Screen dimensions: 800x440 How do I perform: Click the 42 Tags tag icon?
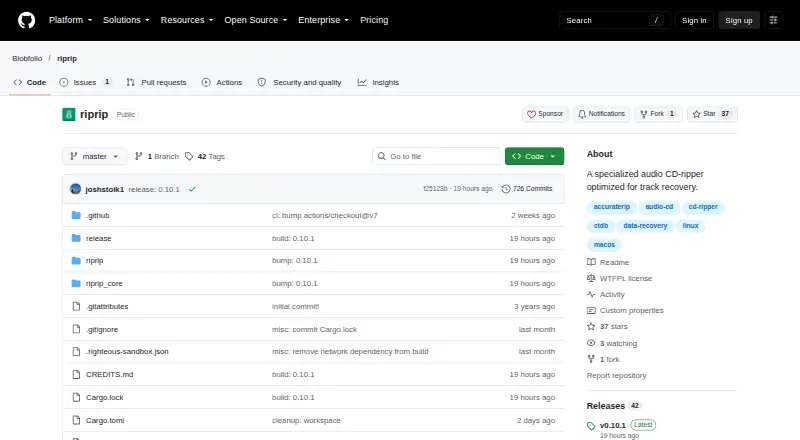click(189, 156)
